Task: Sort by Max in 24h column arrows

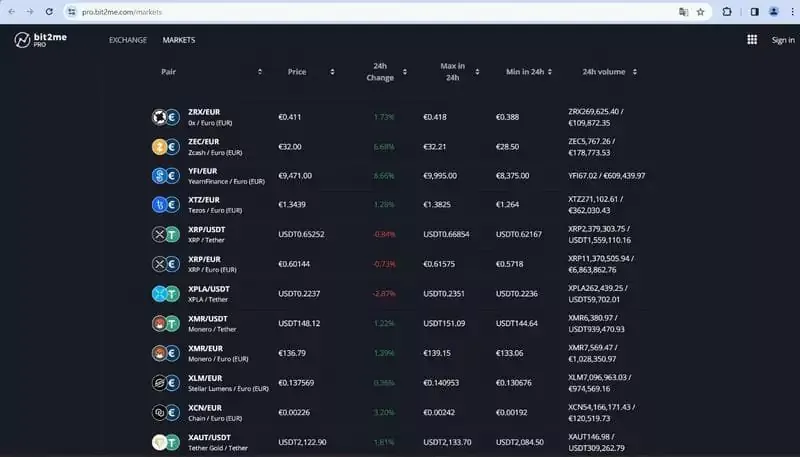Action: [477, 72]
